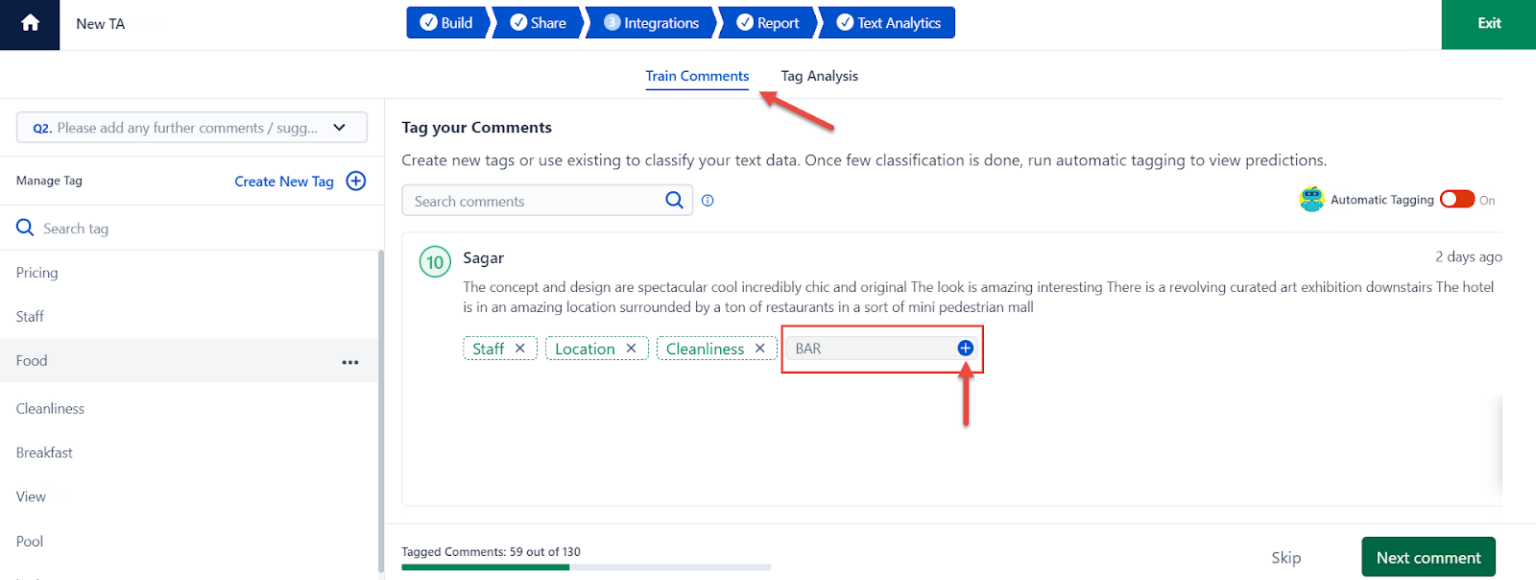Toggle the Automatic Tagging switch
This screenshot has height=580, width=1536.
coord(1457,199)
